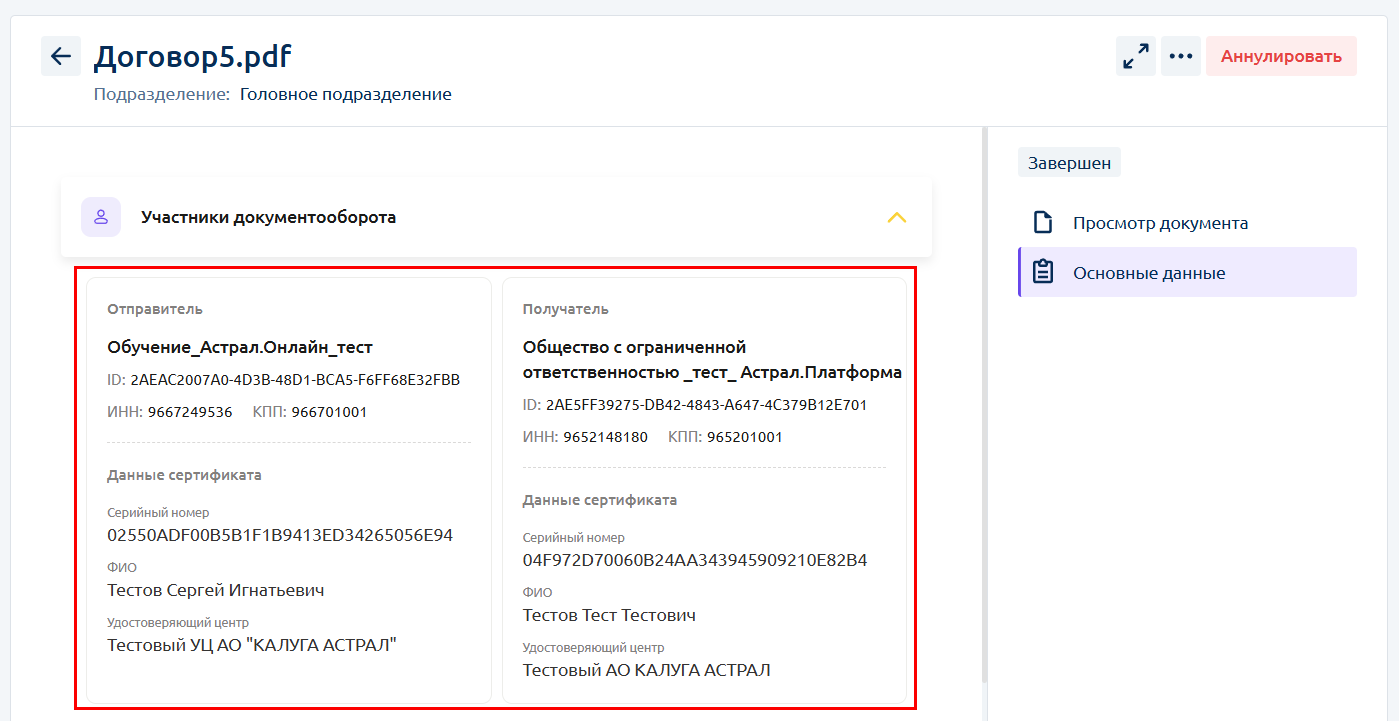The width and height of the screenshot is (1399, 721).
Task: Click sender name Обучение_Астрал.Онлайн_тест
Action: pyautogui.click(x=240, y=348)
